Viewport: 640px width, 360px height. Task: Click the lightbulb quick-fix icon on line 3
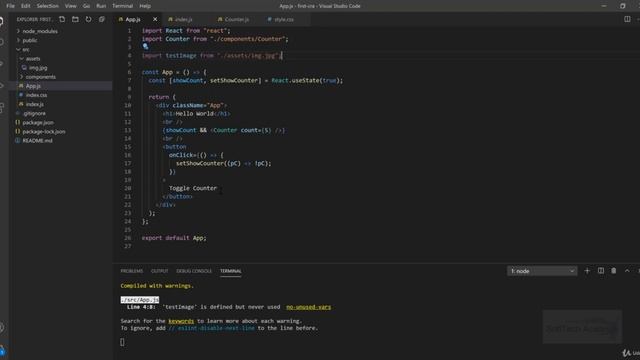click(145, 47)
